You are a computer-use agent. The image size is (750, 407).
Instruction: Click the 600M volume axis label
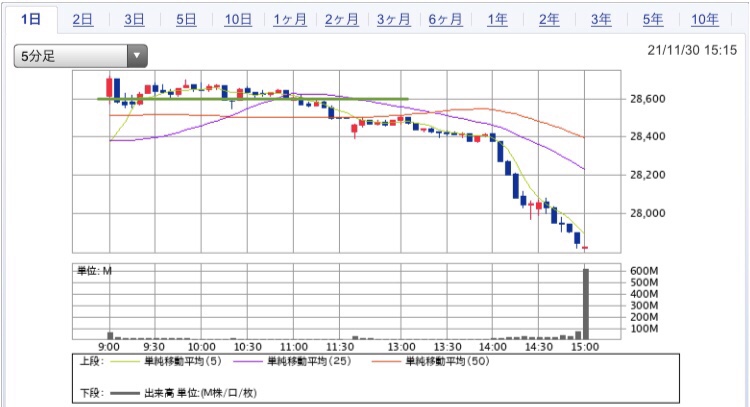coord(644,271)
